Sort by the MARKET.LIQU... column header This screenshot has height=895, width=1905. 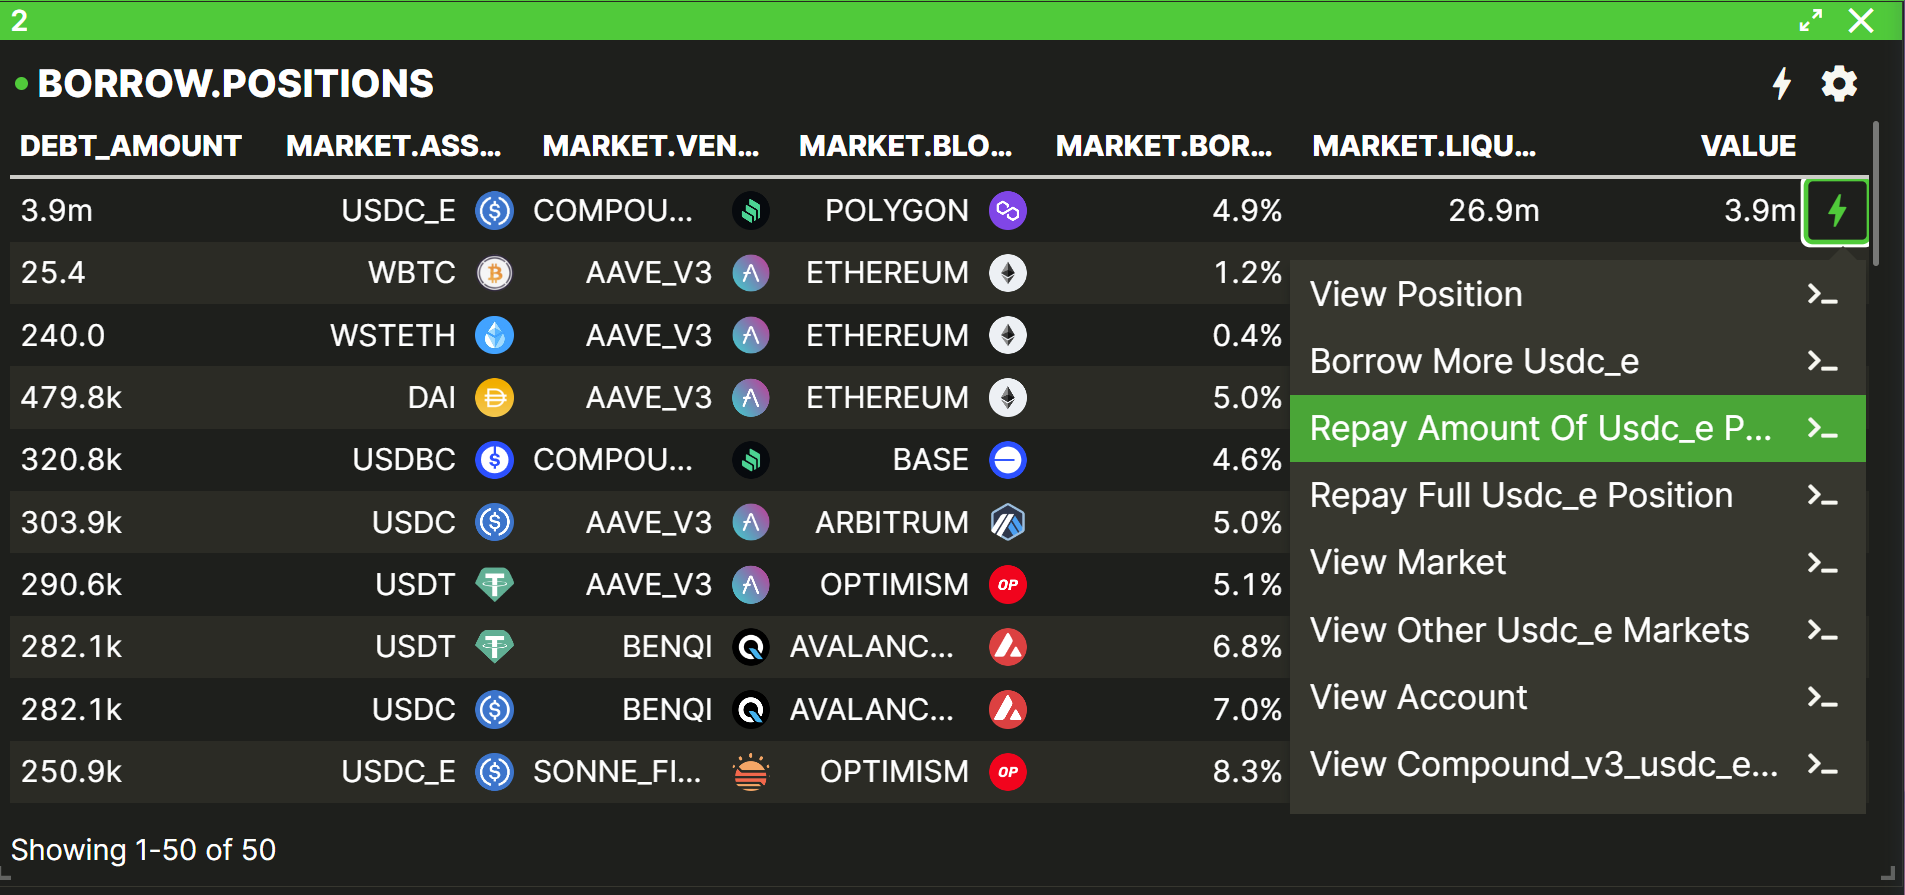1424,146
